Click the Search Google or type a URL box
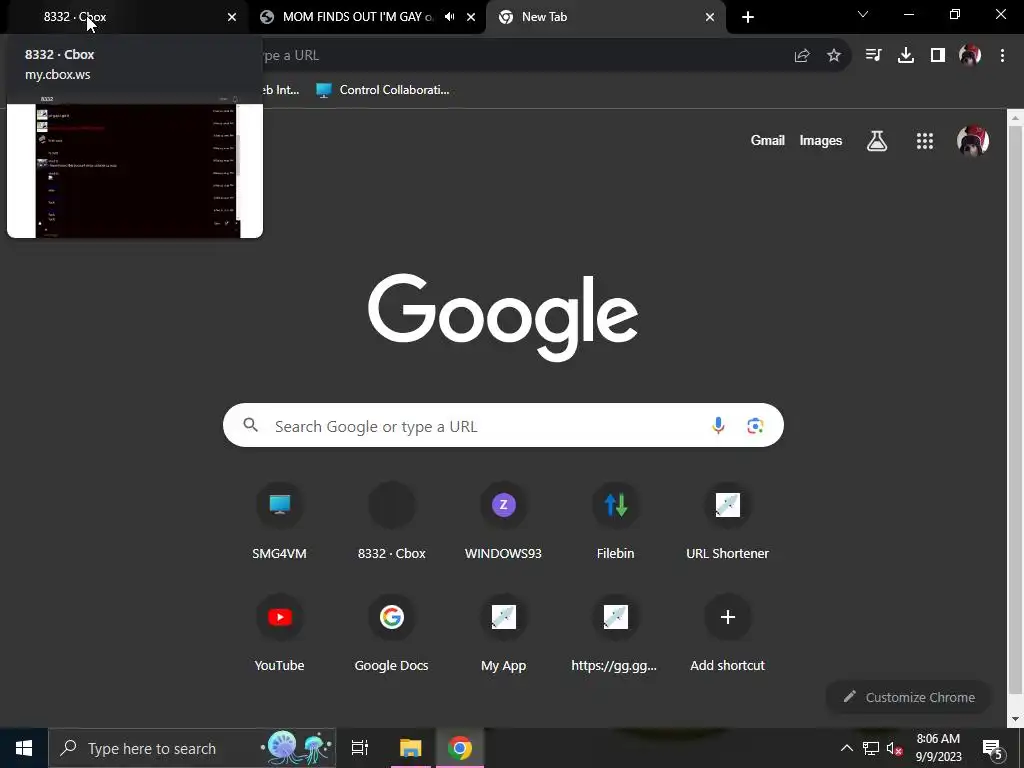The height and width of the screenshot is (768, 1024). point(503,426)
